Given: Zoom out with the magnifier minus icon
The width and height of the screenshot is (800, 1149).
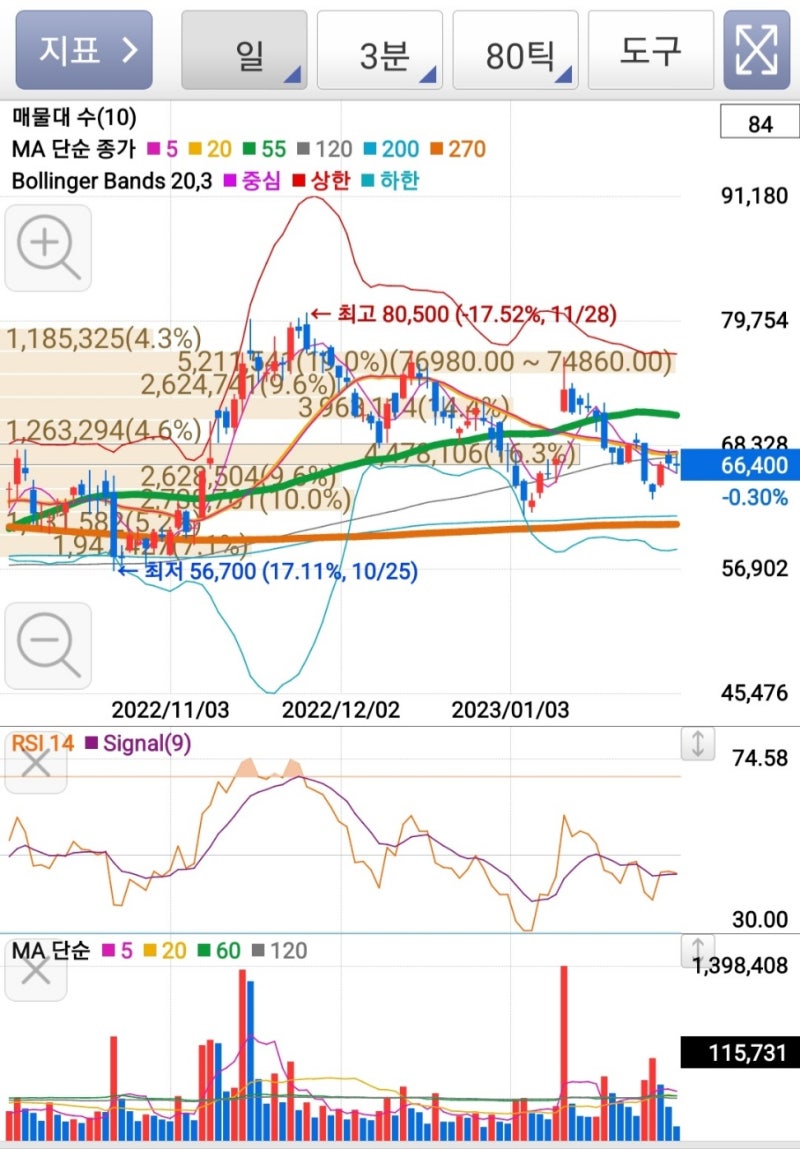Looking at the screenshot, I should click(48, 646).
